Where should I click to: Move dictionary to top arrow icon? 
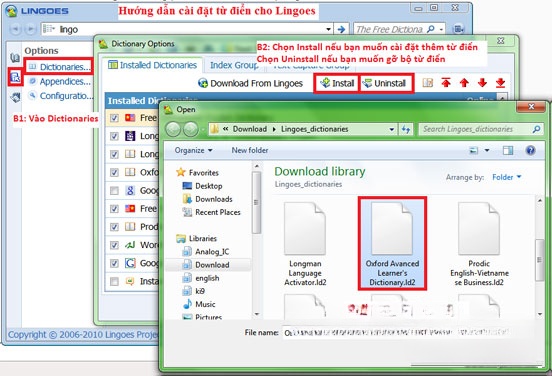446,83
